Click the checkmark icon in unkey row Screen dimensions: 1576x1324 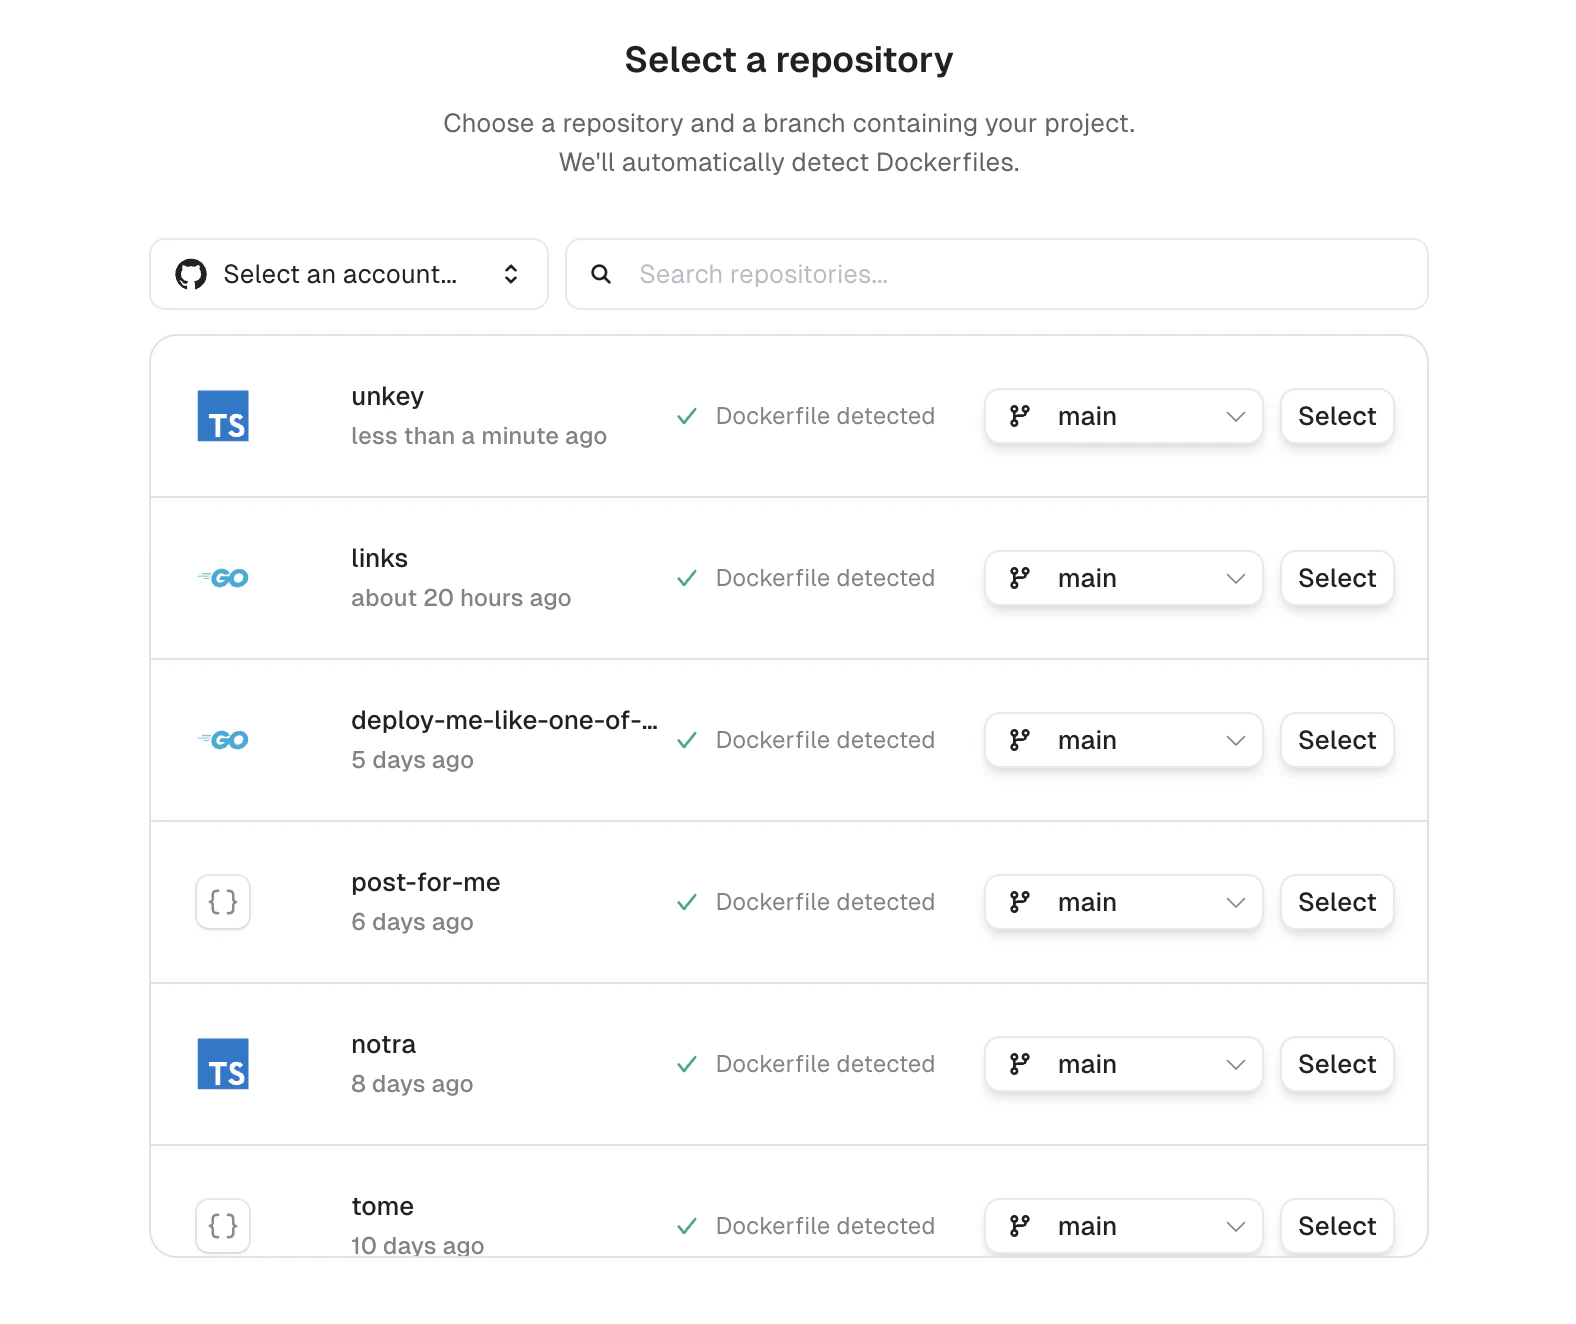[687, 416]
